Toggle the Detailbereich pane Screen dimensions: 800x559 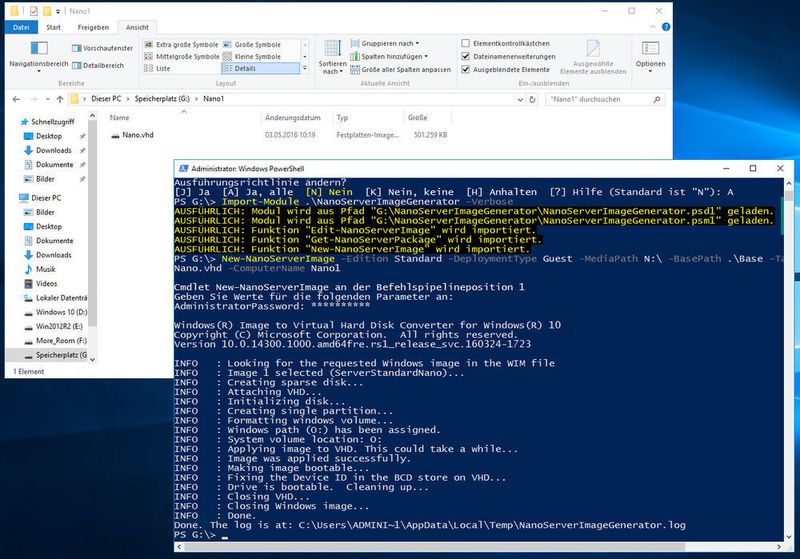pyautogui.click(x=98, y=65)
